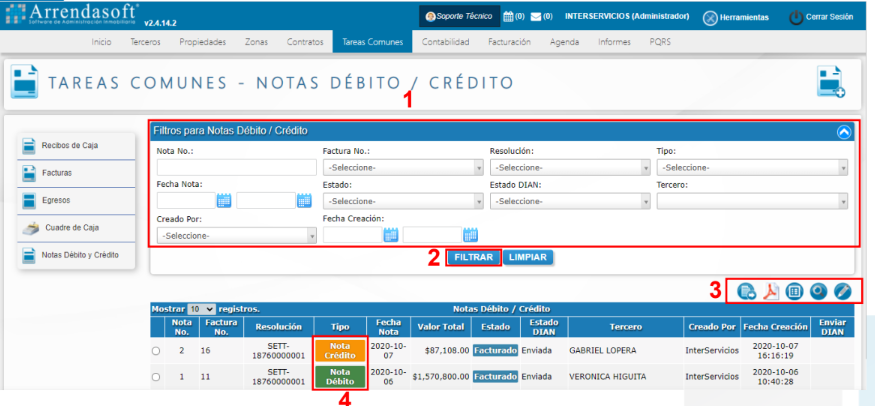Click the new note icon at top right

(x=831, y=84)
